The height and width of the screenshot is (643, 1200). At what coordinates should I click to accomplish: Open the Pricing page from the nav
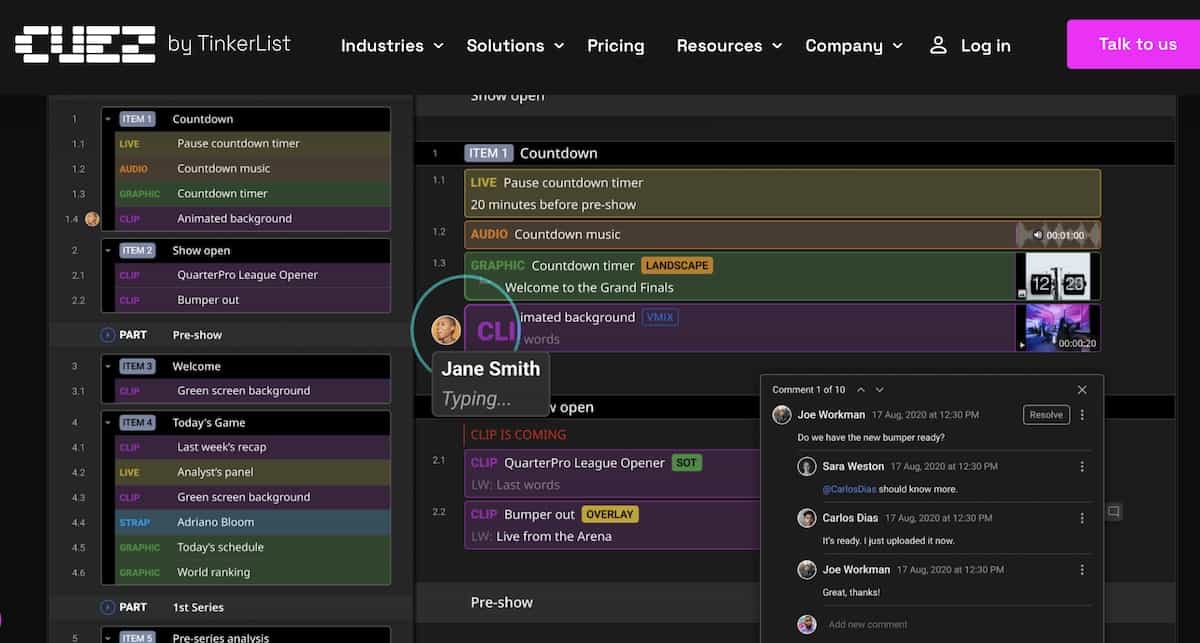(615, 46)
